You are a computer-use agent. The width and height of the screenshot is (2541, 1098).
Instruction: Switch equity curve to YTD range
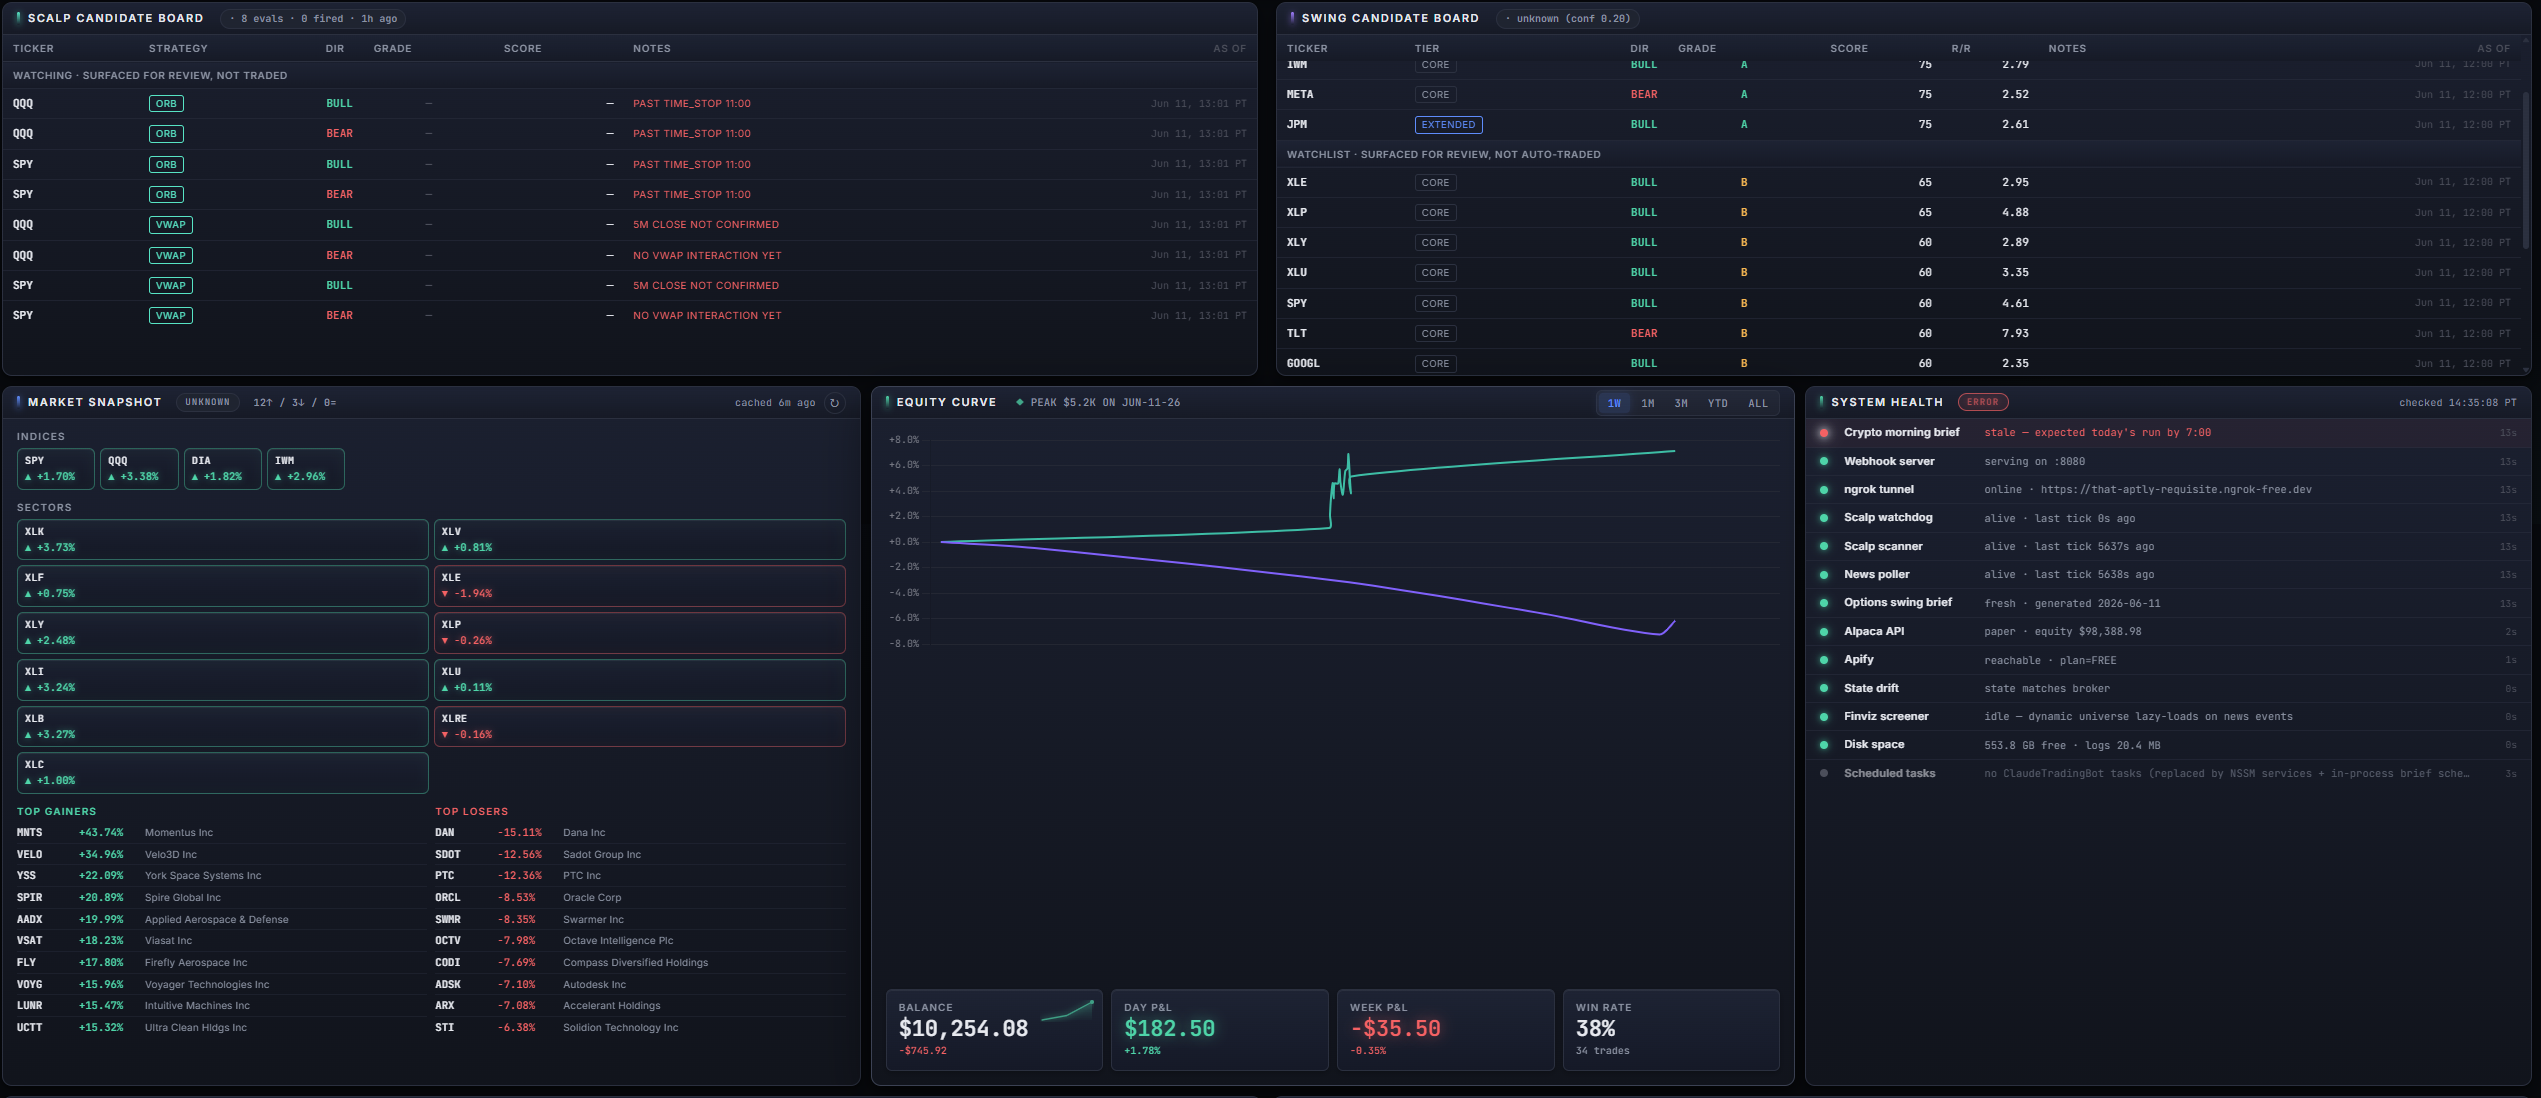[1718, 403]
